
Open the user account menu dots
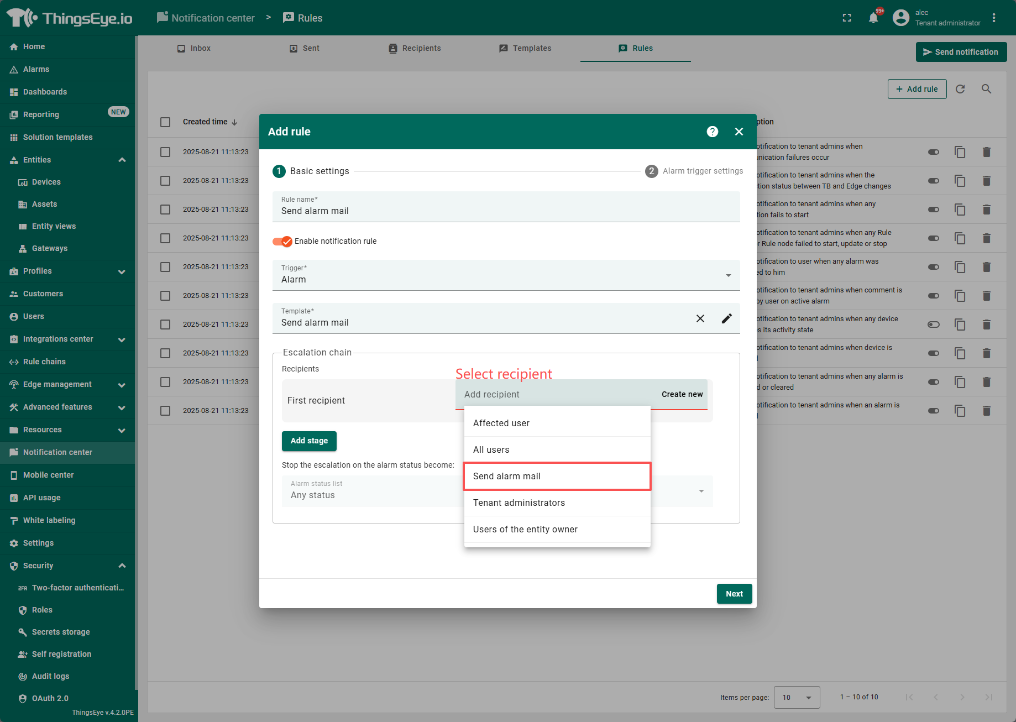coord(994,18)
